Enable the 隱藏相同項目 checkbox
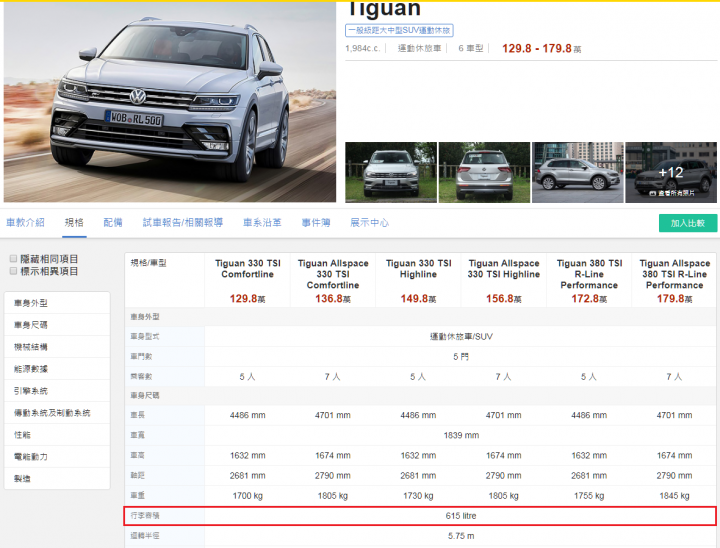This screenshot has width=720, height=548. (13, 259)
